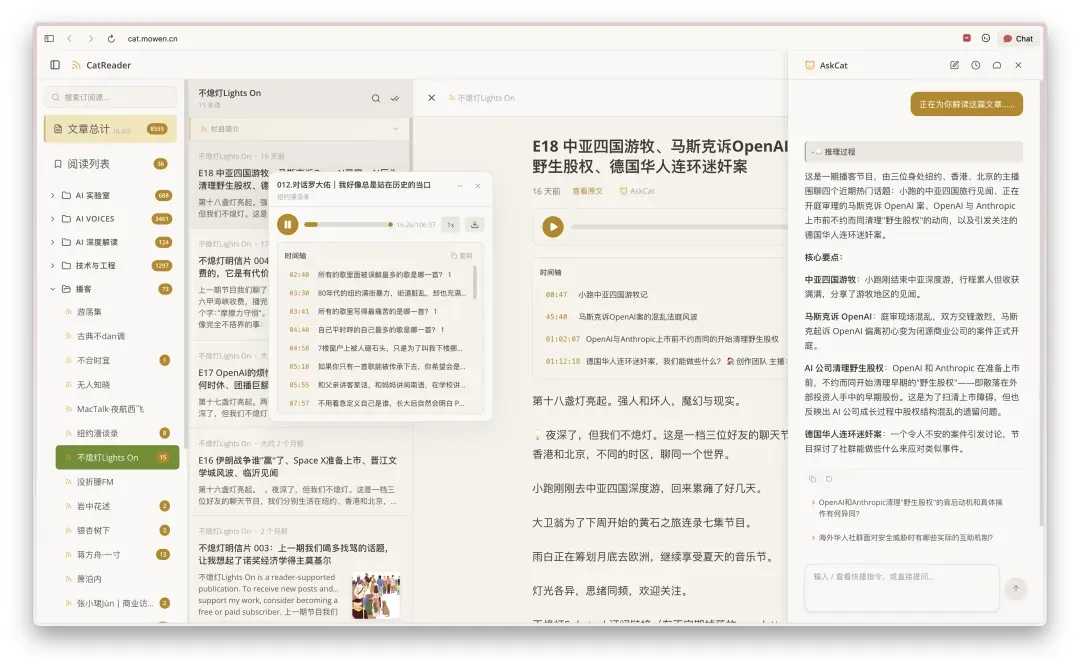Start a new AskCat chat
1080x670 pixels.
(x=955, y=65)
